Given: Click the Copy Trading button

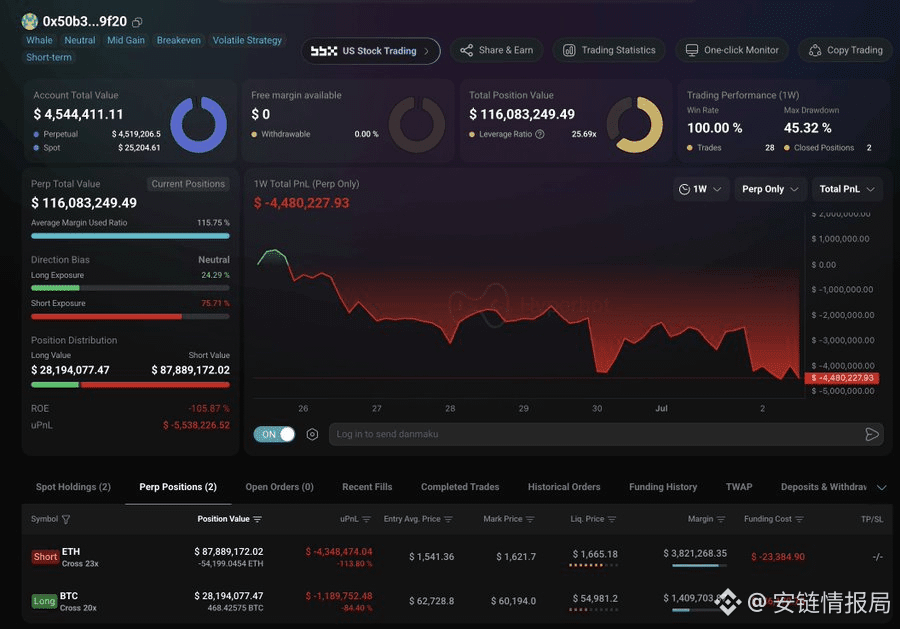Looking at the screenshot, I should tap(845, 51).
